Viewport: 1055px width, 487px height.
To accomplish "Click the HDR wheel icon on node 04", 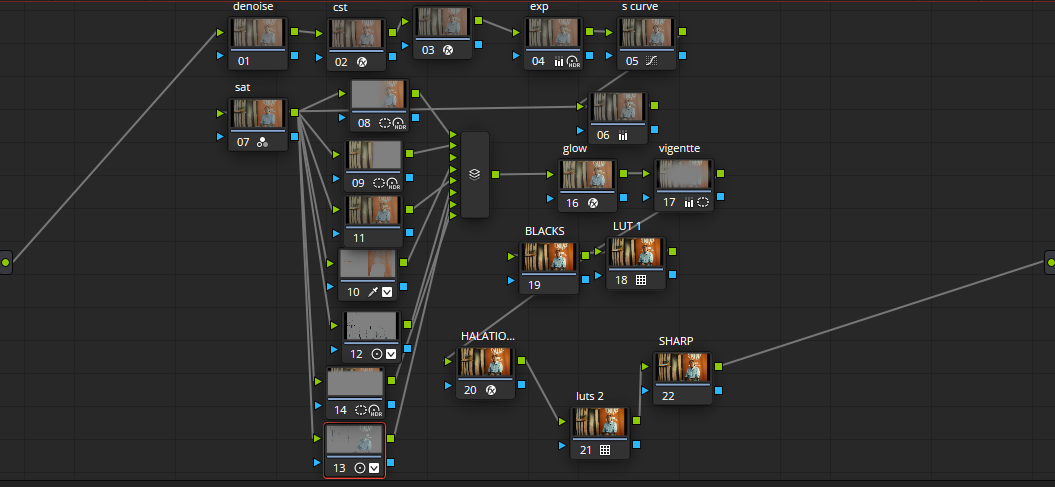I will pos(573,61).
